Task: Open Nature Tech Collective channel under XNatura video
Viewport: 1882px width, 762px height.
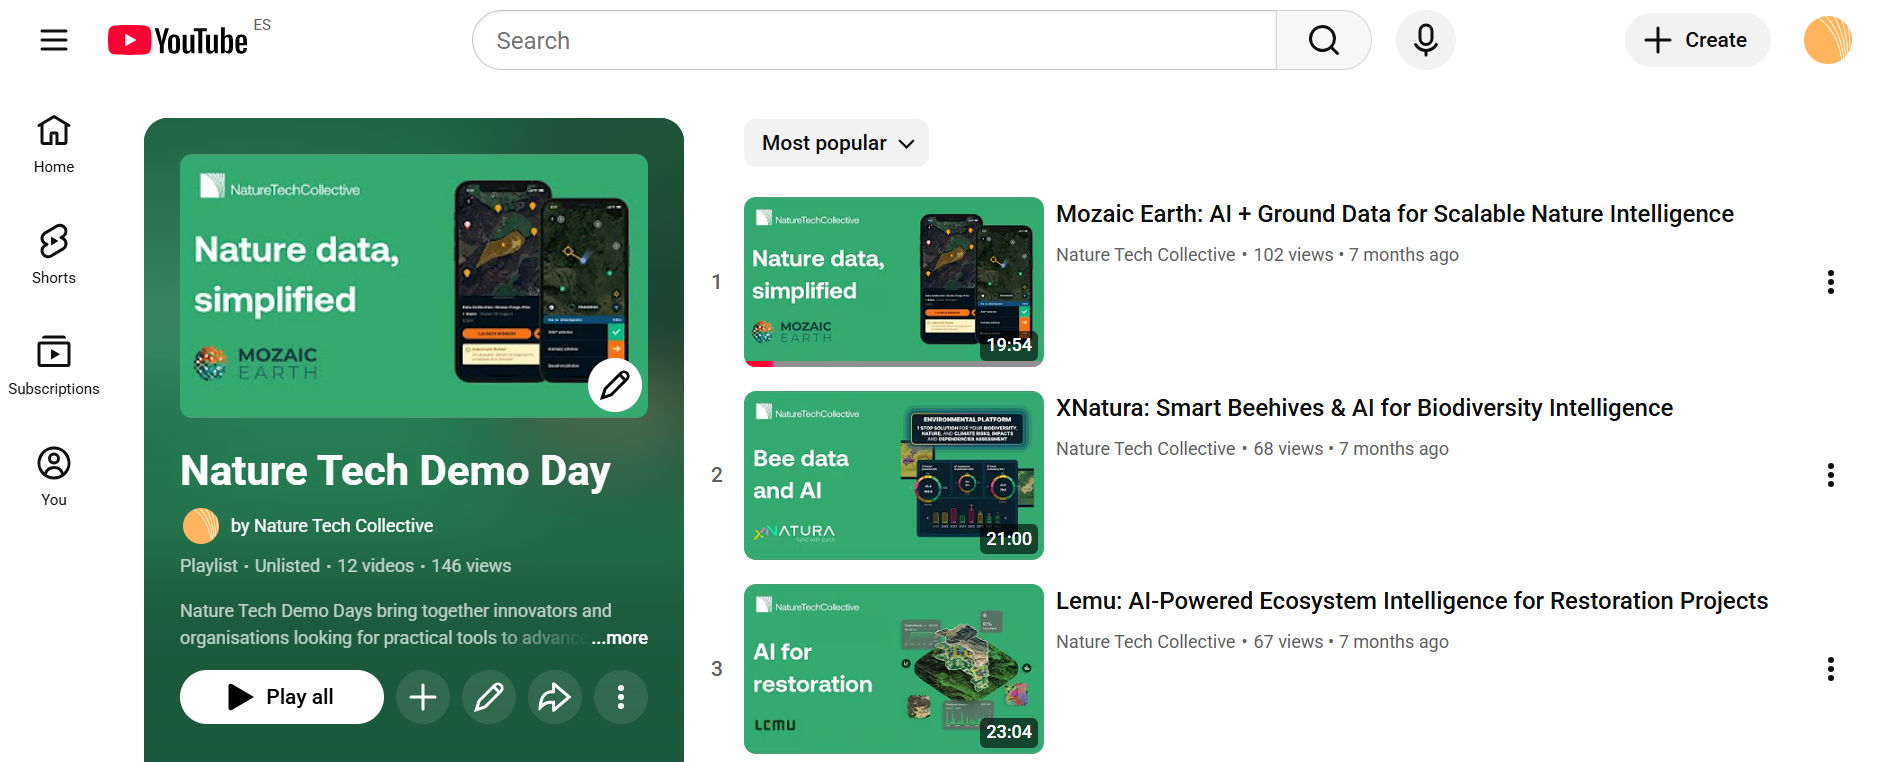Action: pyautogui.click(x=1145, y=449)
